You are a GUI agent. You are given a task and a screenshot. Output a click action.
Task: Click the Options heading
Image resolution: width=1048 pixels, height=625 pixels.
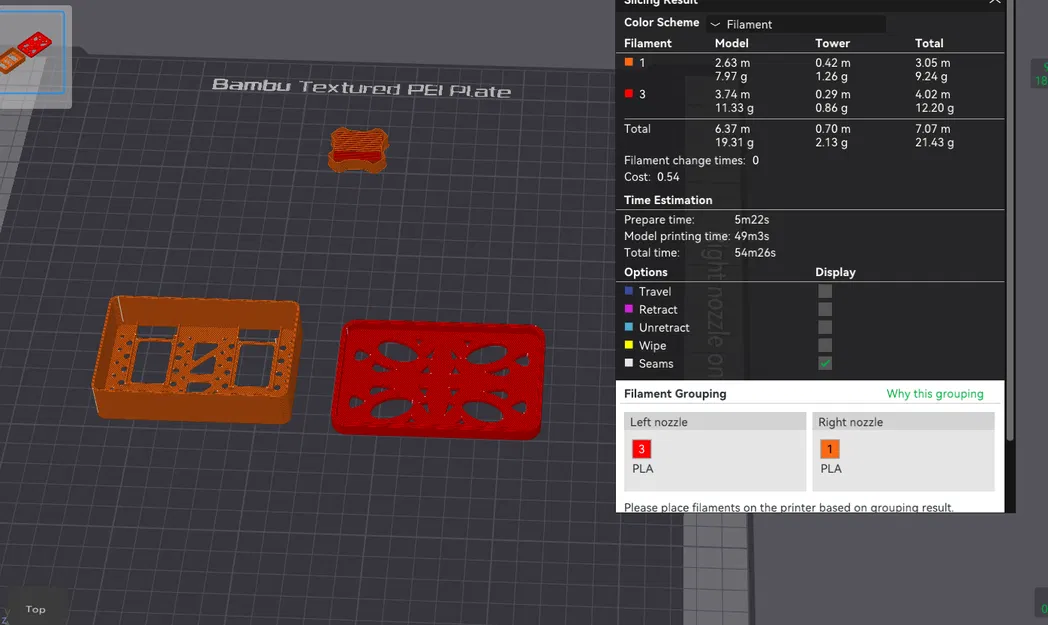pos(646,272)
